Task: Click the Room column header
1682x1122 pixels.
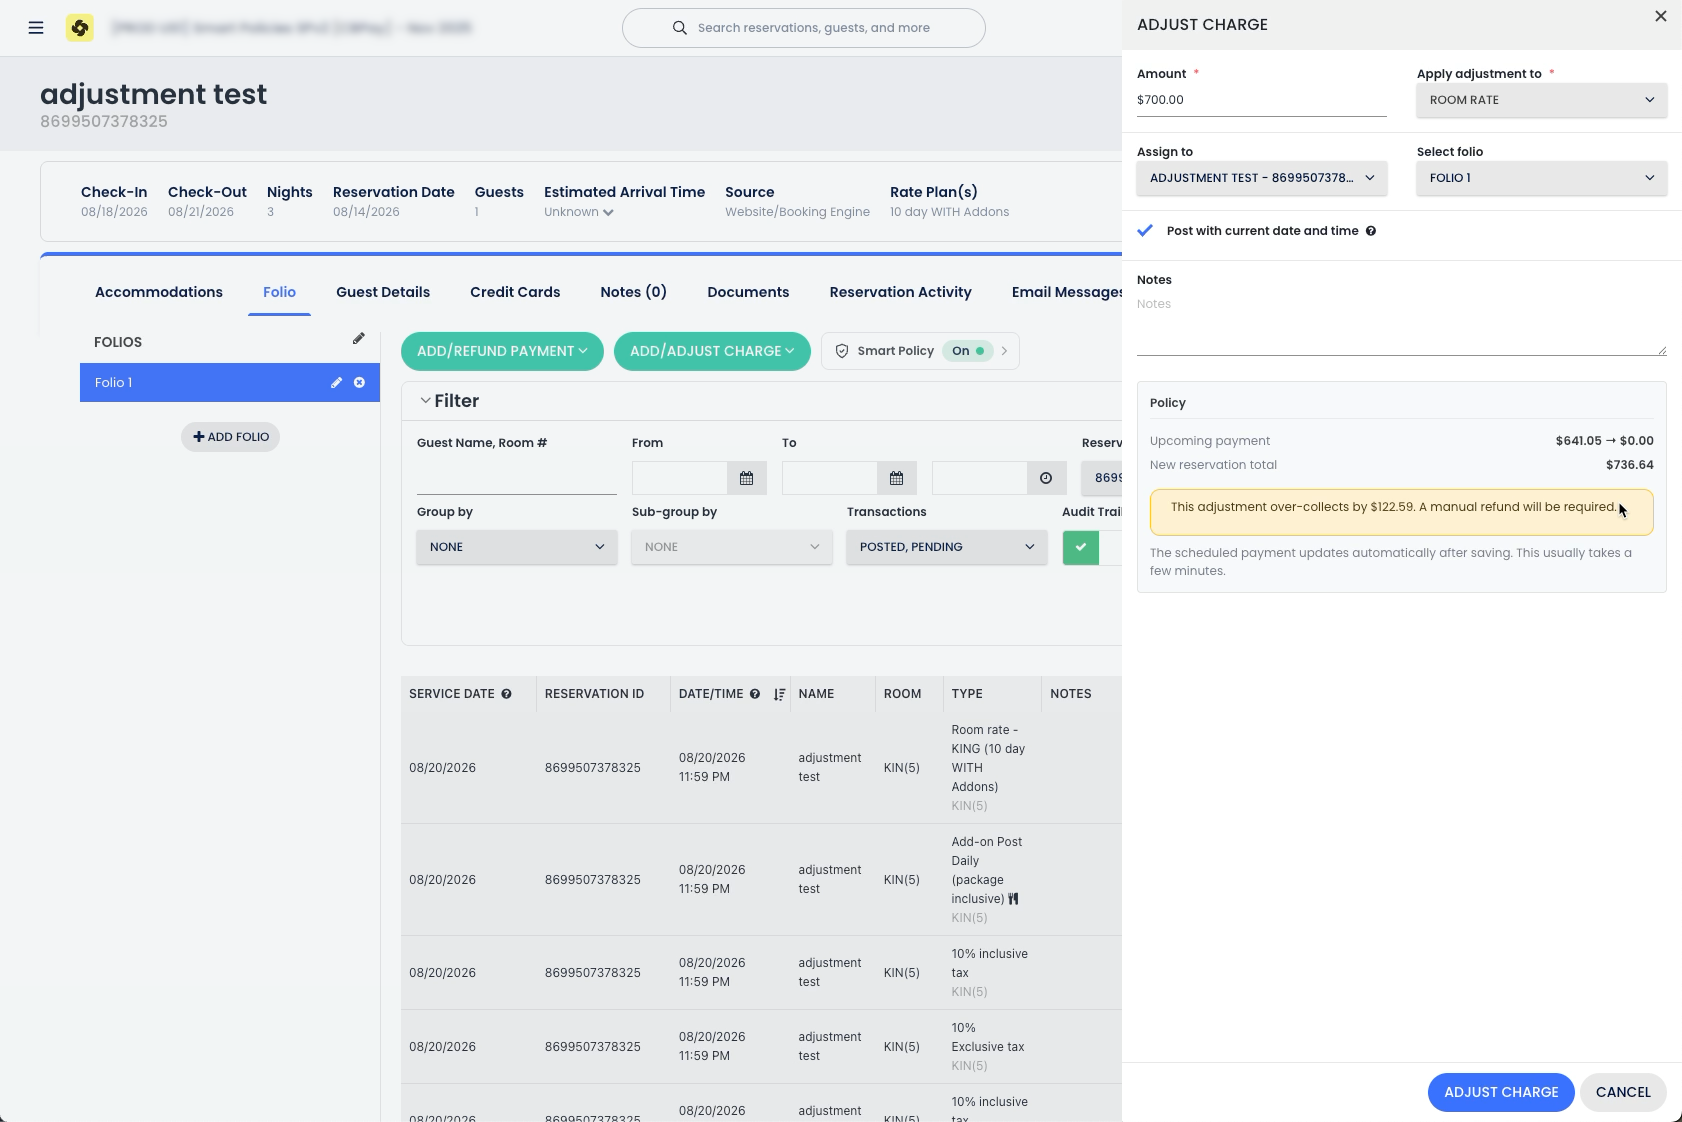Action: coord(902,694)
